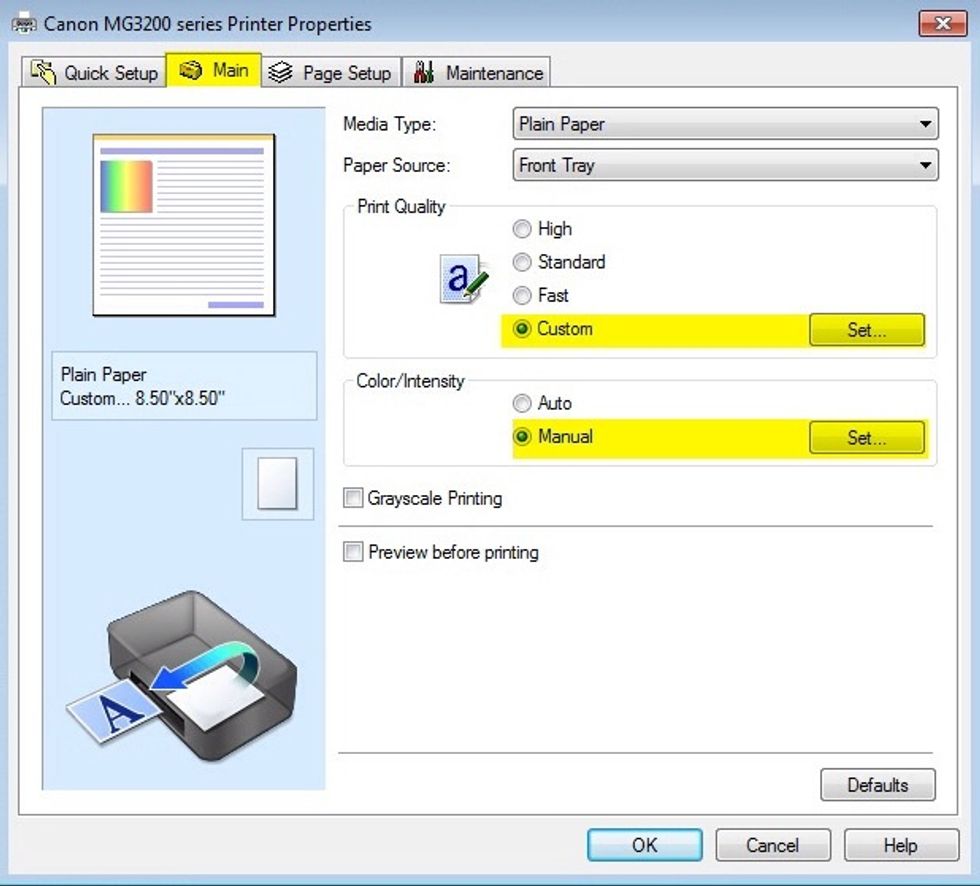Select the Fast print quality option
980x886 pixels.
pyautogui.click(x=523, y=295)
